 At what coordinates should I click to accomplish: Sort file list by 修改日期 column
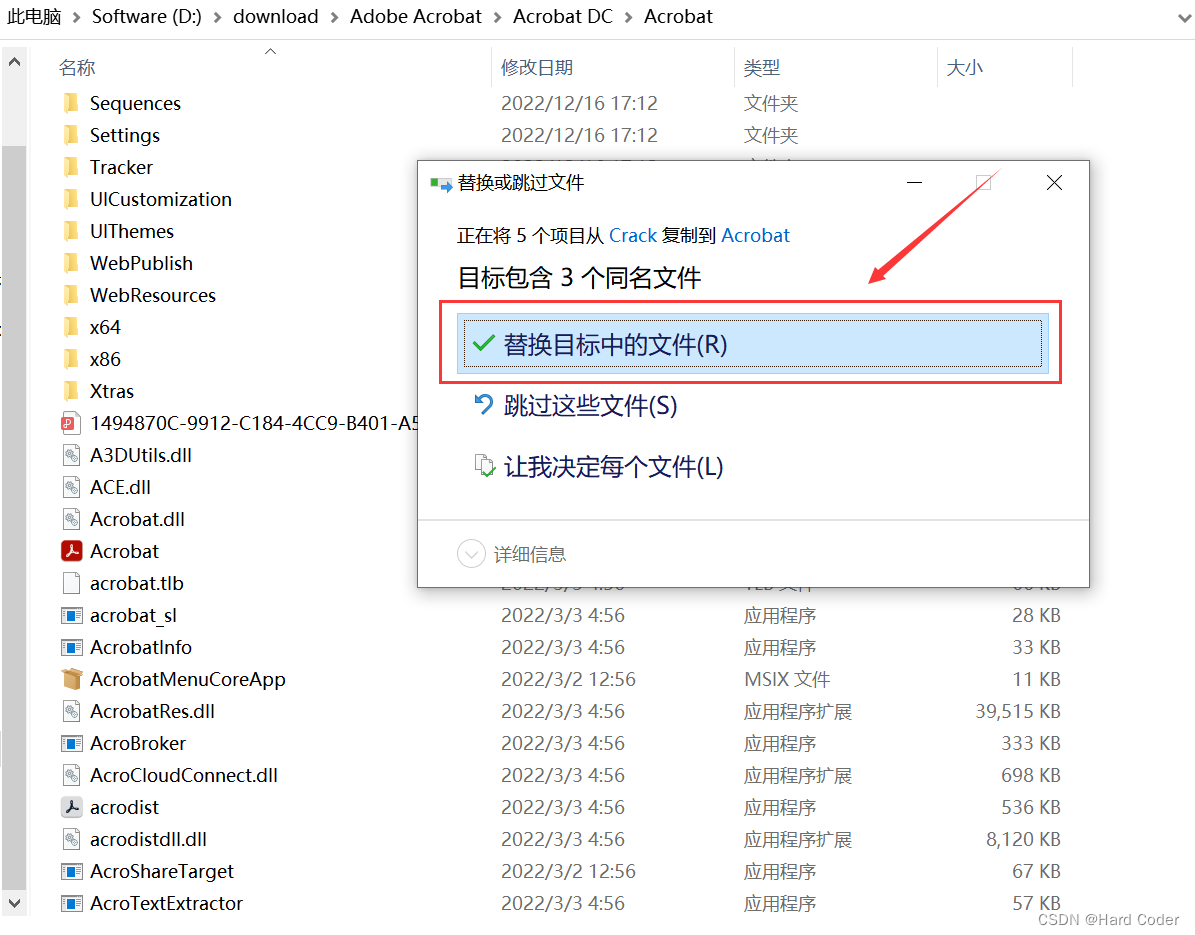click(537, 68)
